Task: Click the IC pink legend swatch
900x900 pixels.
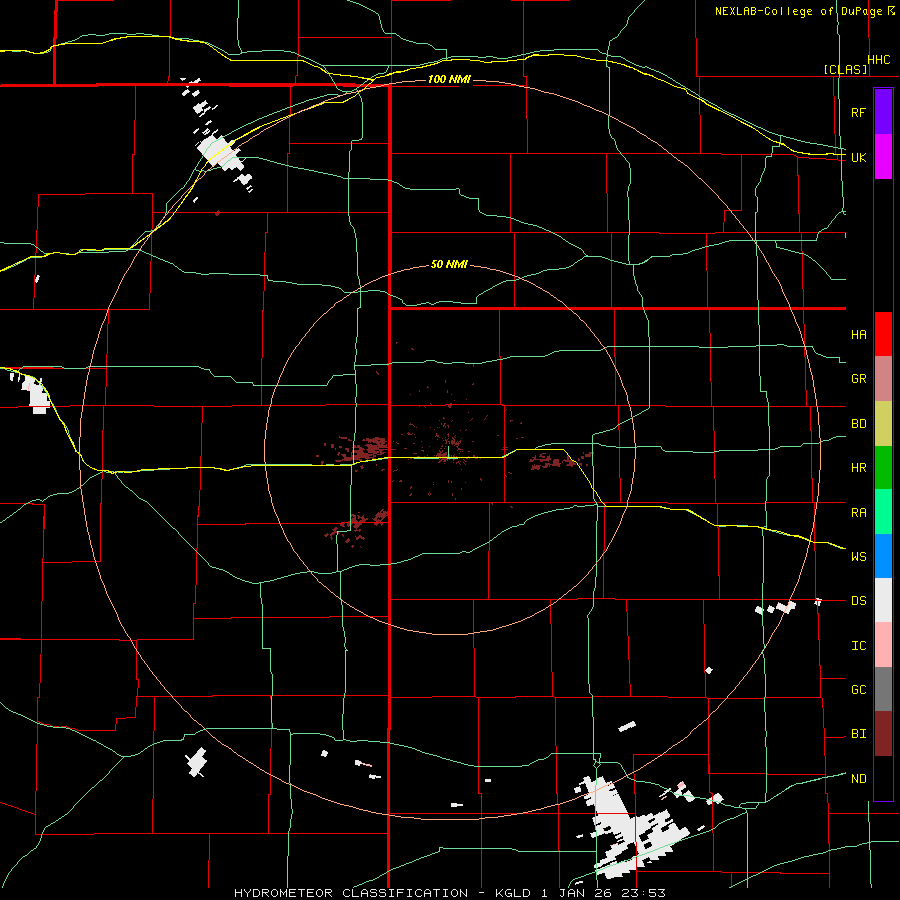Action: pos(883,645)
